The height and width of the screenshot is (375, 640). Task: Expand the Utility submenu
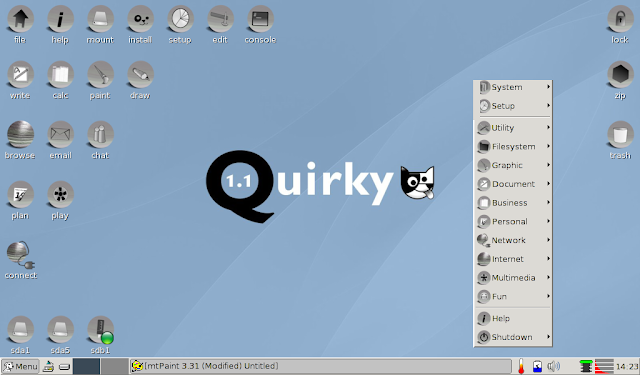[x=513, y=128]
